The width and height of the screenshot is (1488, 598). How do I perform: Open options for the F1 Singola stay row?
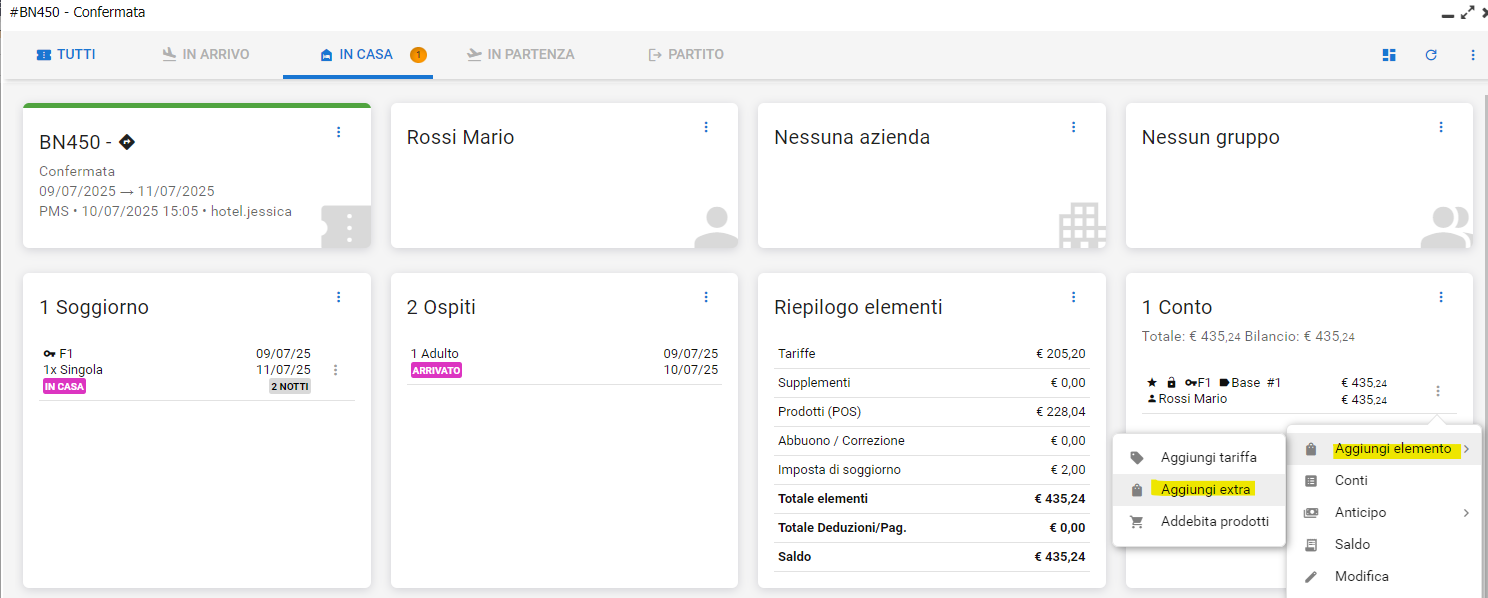[x=335, y=370]
